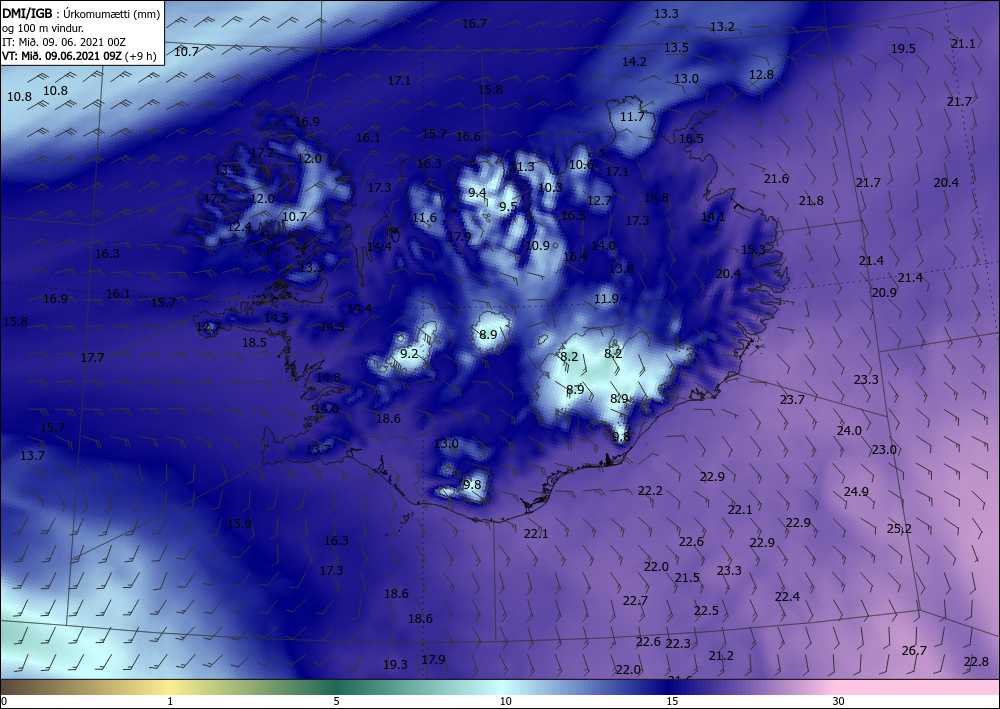Click the 22.8 value on the map
Image resolution: width=1000 pixels, height=709 pixels.
(976, 662)
